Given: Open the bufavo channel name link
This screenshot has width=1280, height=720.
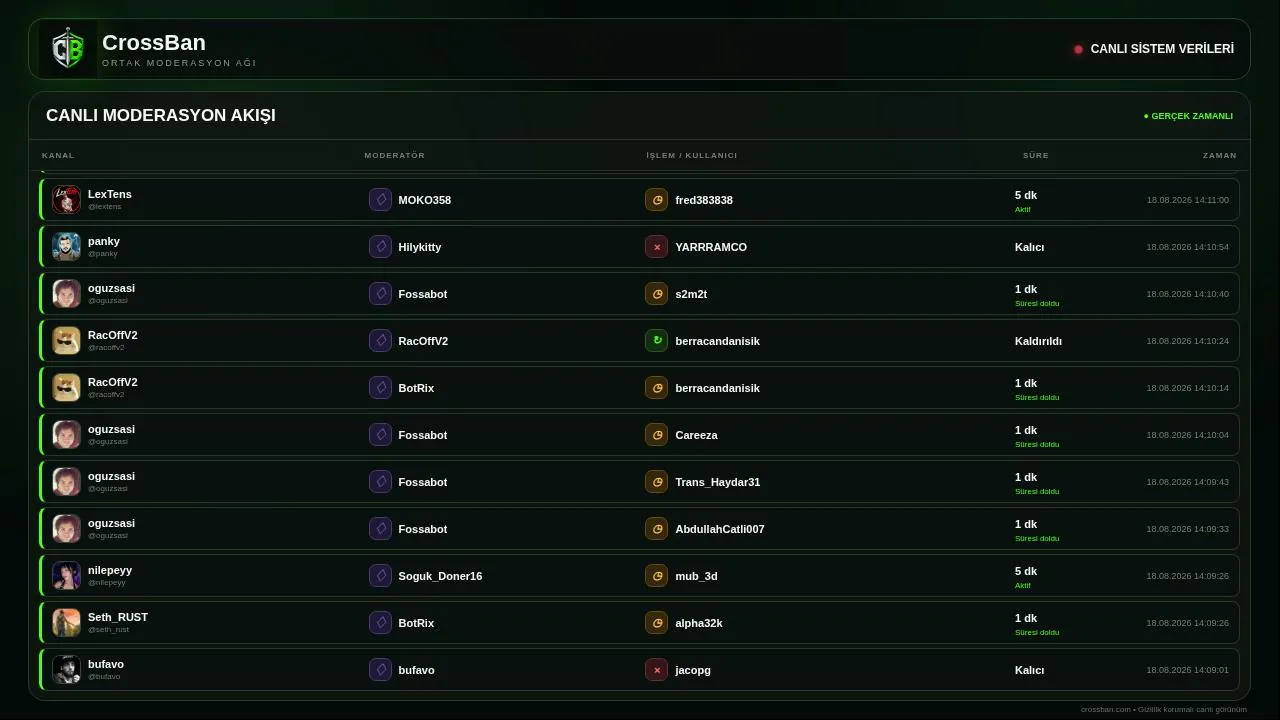Looking at the screenshot, I should [x=106, y=664].
